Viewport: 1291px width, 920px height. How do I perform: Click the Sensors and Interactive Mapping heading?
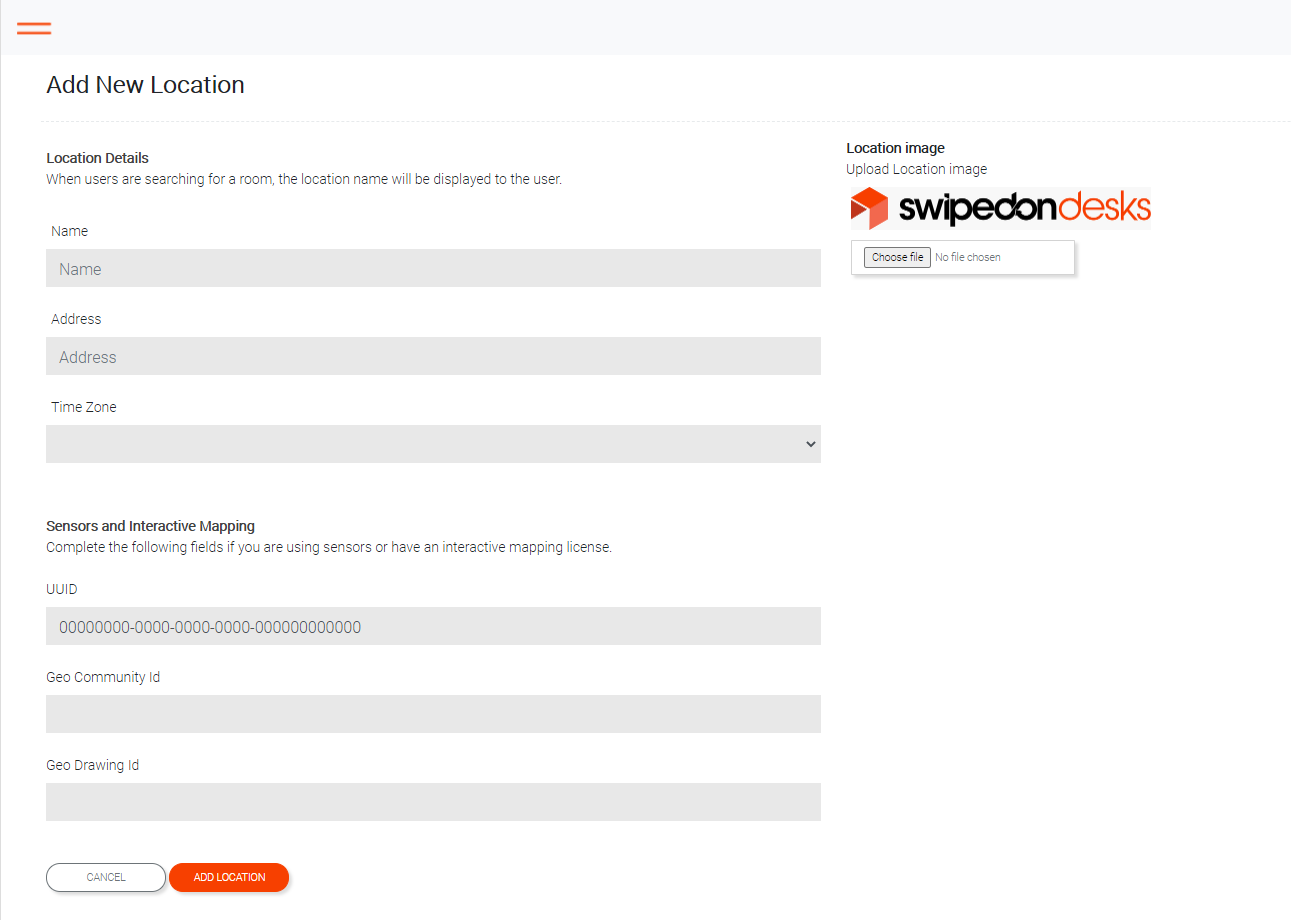tap(150, 526)
